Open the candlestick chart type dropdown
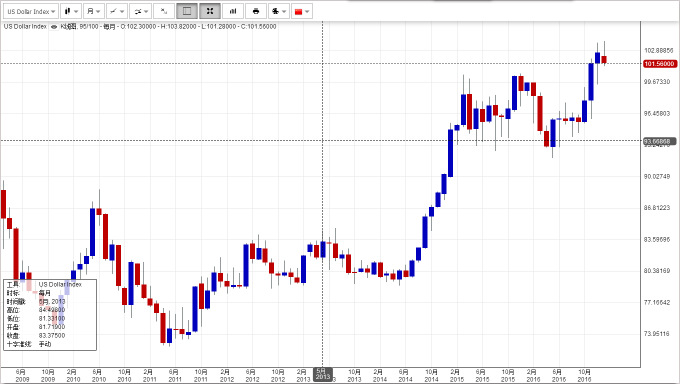 pyautogui.click(x=71, y=11)
